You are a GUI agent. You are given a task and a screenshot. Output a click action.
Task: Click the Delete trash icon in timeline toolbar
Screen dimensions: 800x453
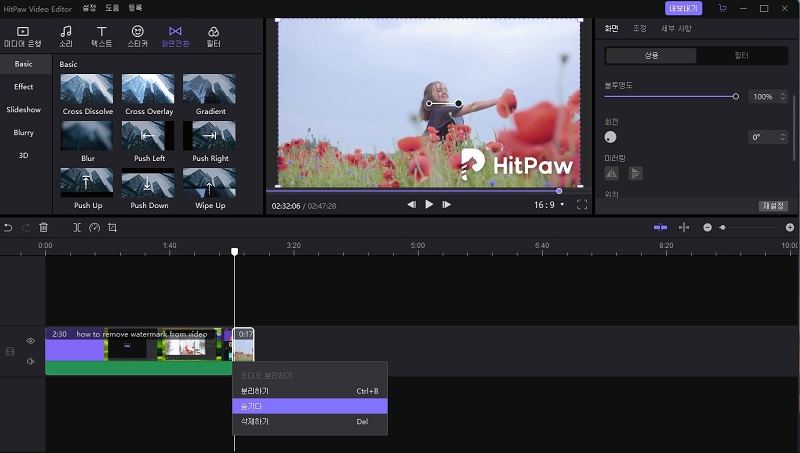pyautogui.click(x=43, y=228)
